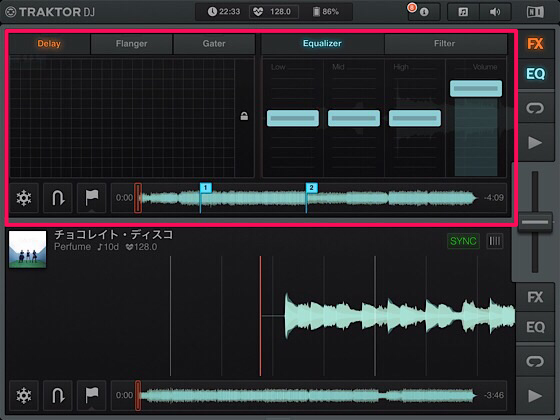The image size is (560, 420).
Task: Select the Delay effect tab
Action: click(49, 44)
